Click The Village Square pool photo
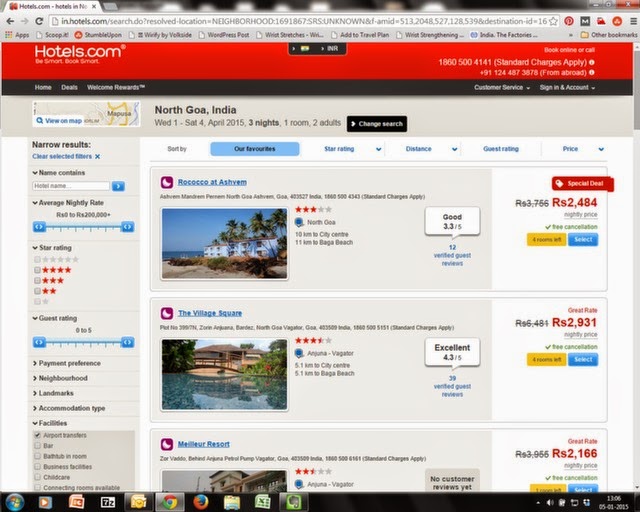Viewport: 640px width, 512px height. click(x=224, y=374)
